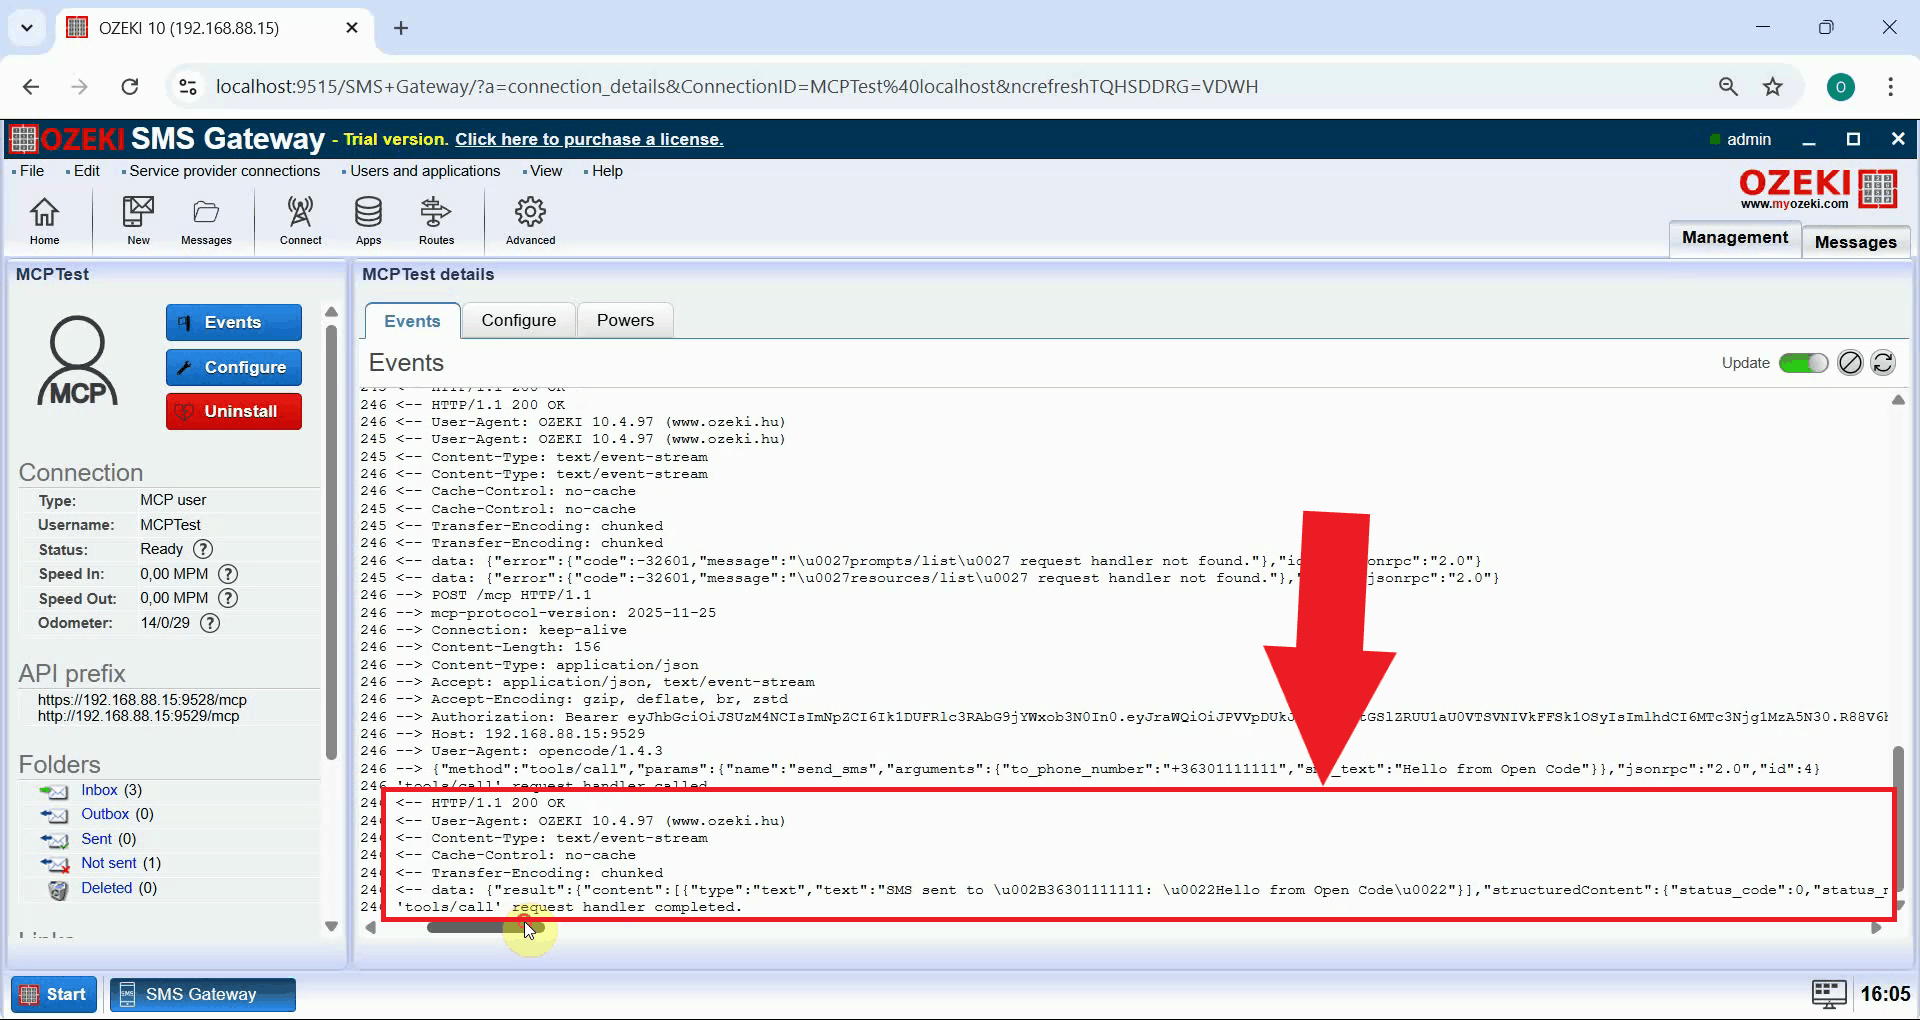Viewport: 1920px width, 1020px height.
Task: Click the Speed Out help question mark
Action: click(x=228, y=598)
